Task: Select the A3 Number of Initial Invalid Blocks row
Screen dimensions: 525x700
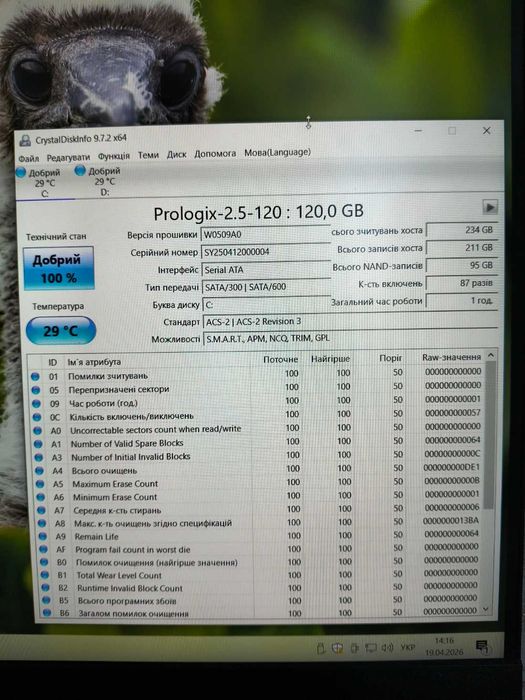Action: tap(258, 456)
